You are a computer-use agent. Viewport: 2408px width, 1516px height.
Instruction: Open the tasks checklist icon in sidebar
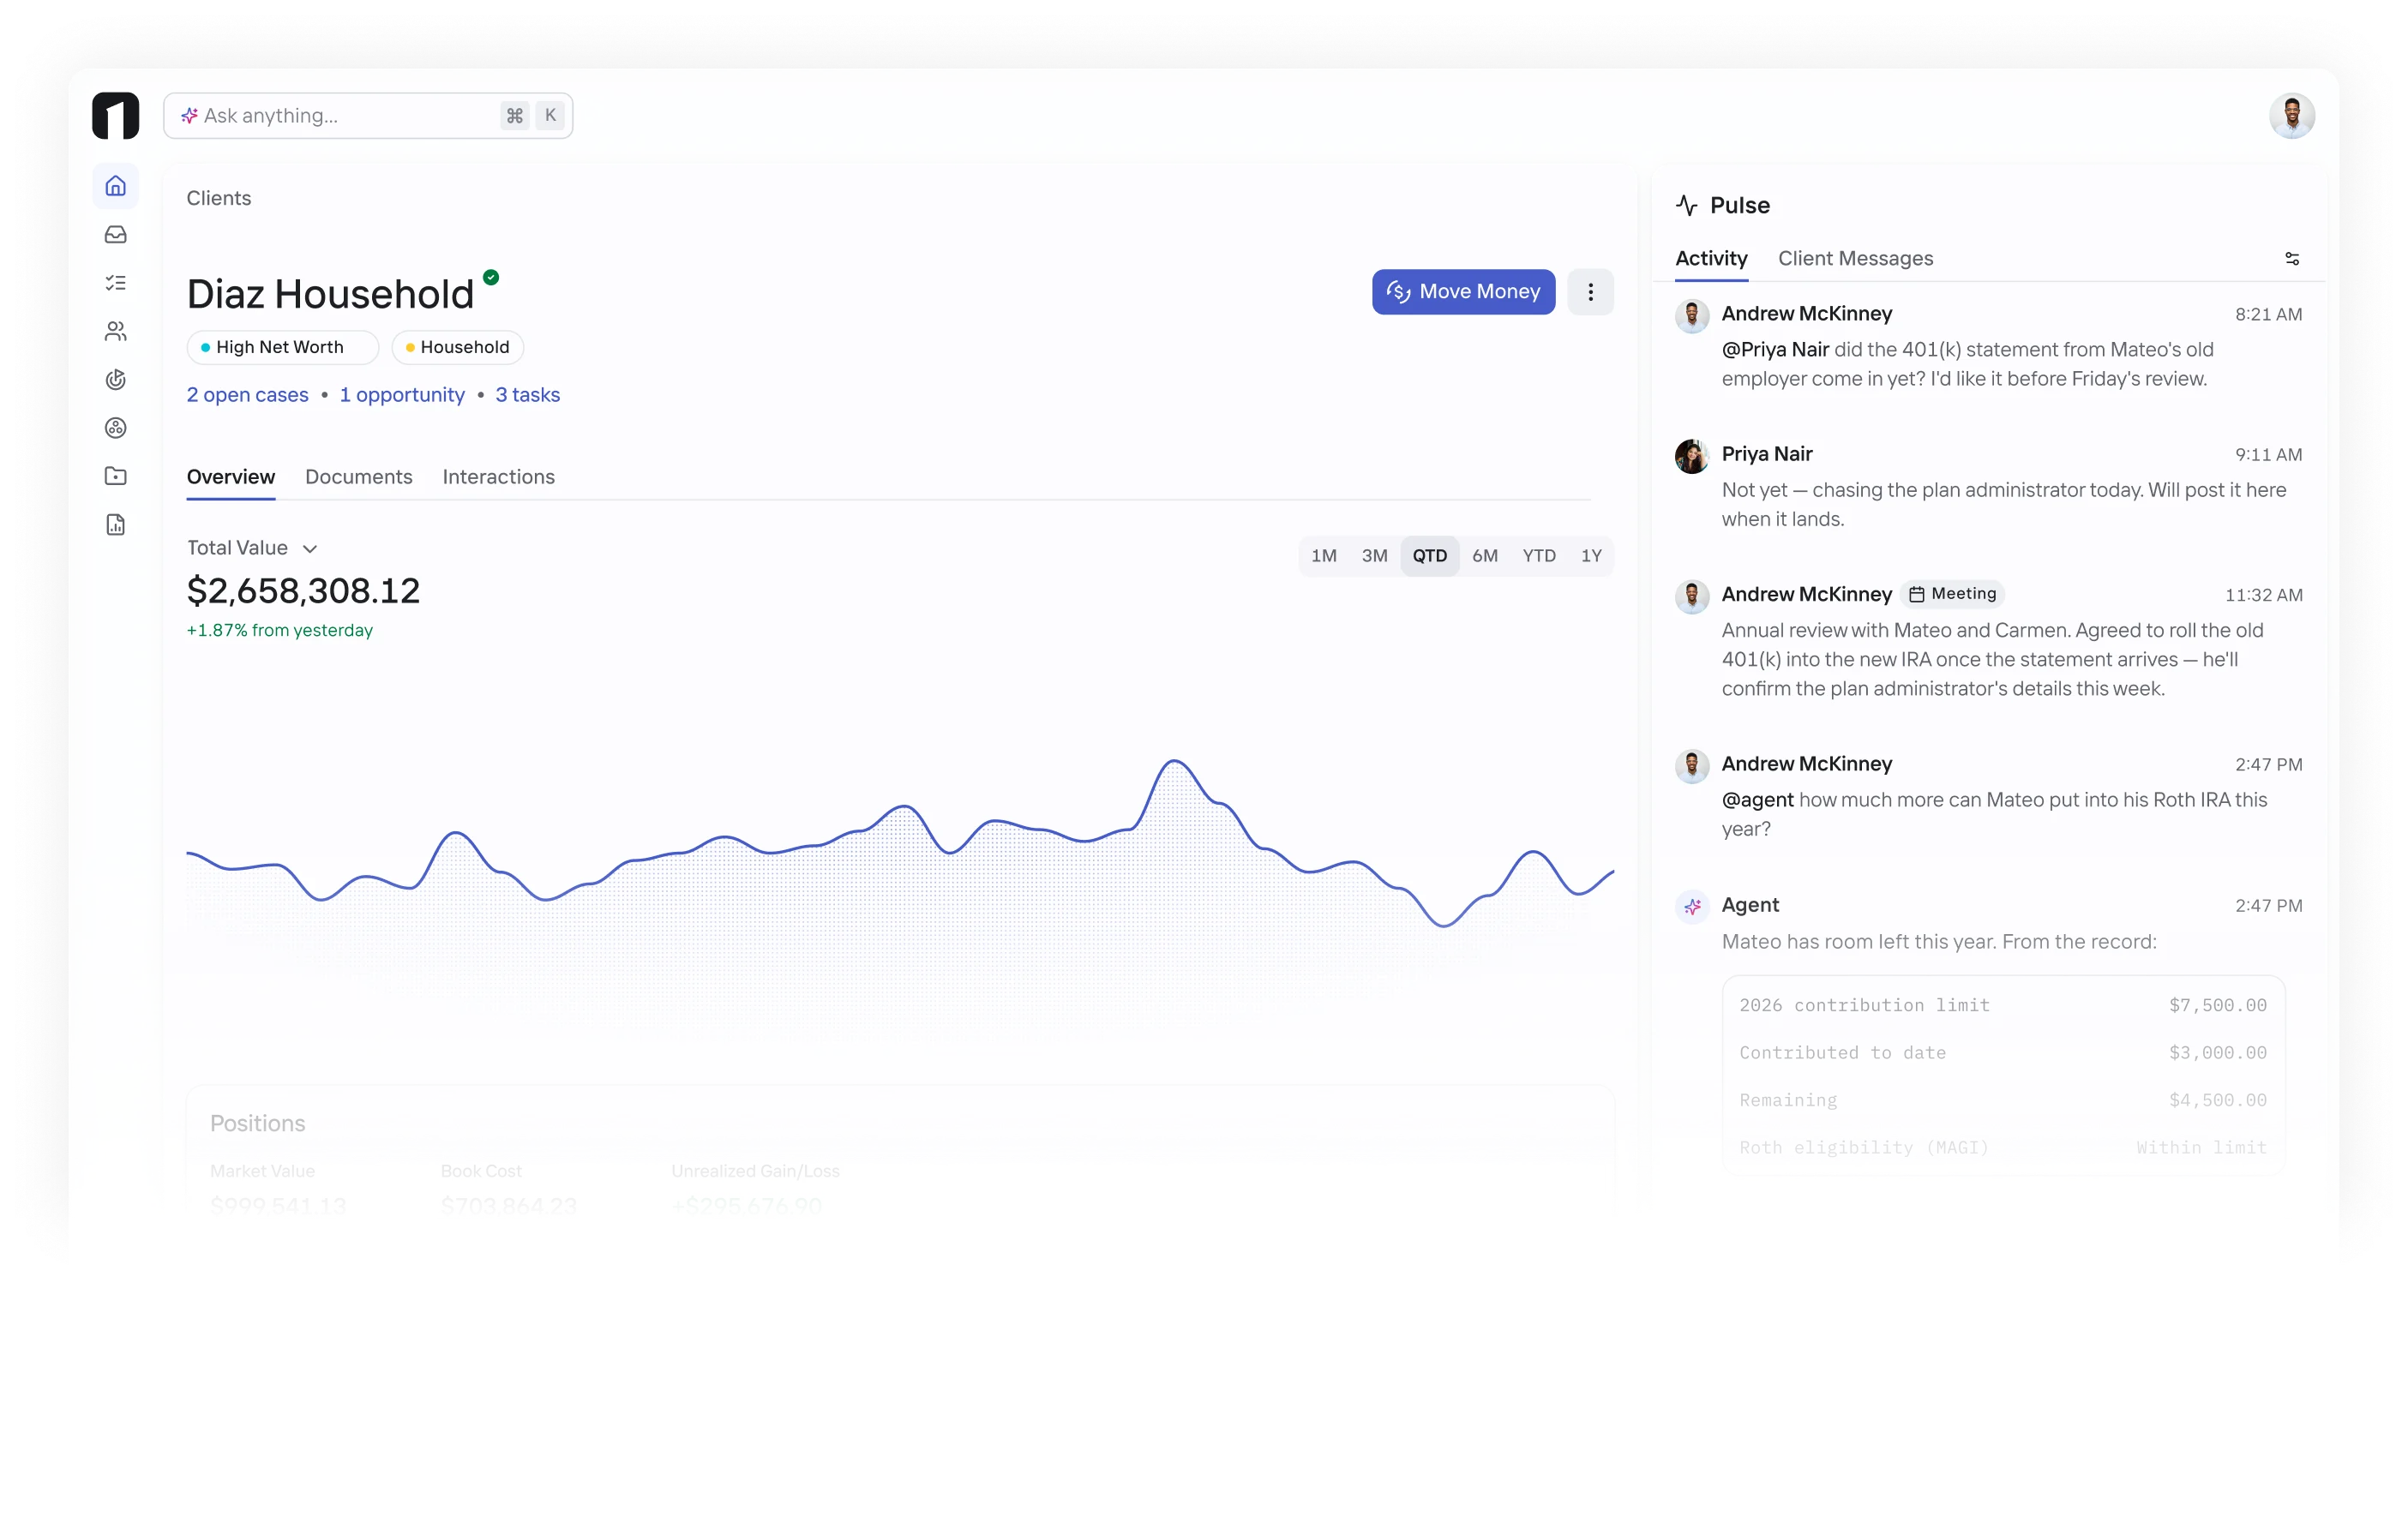pos(116,283)
